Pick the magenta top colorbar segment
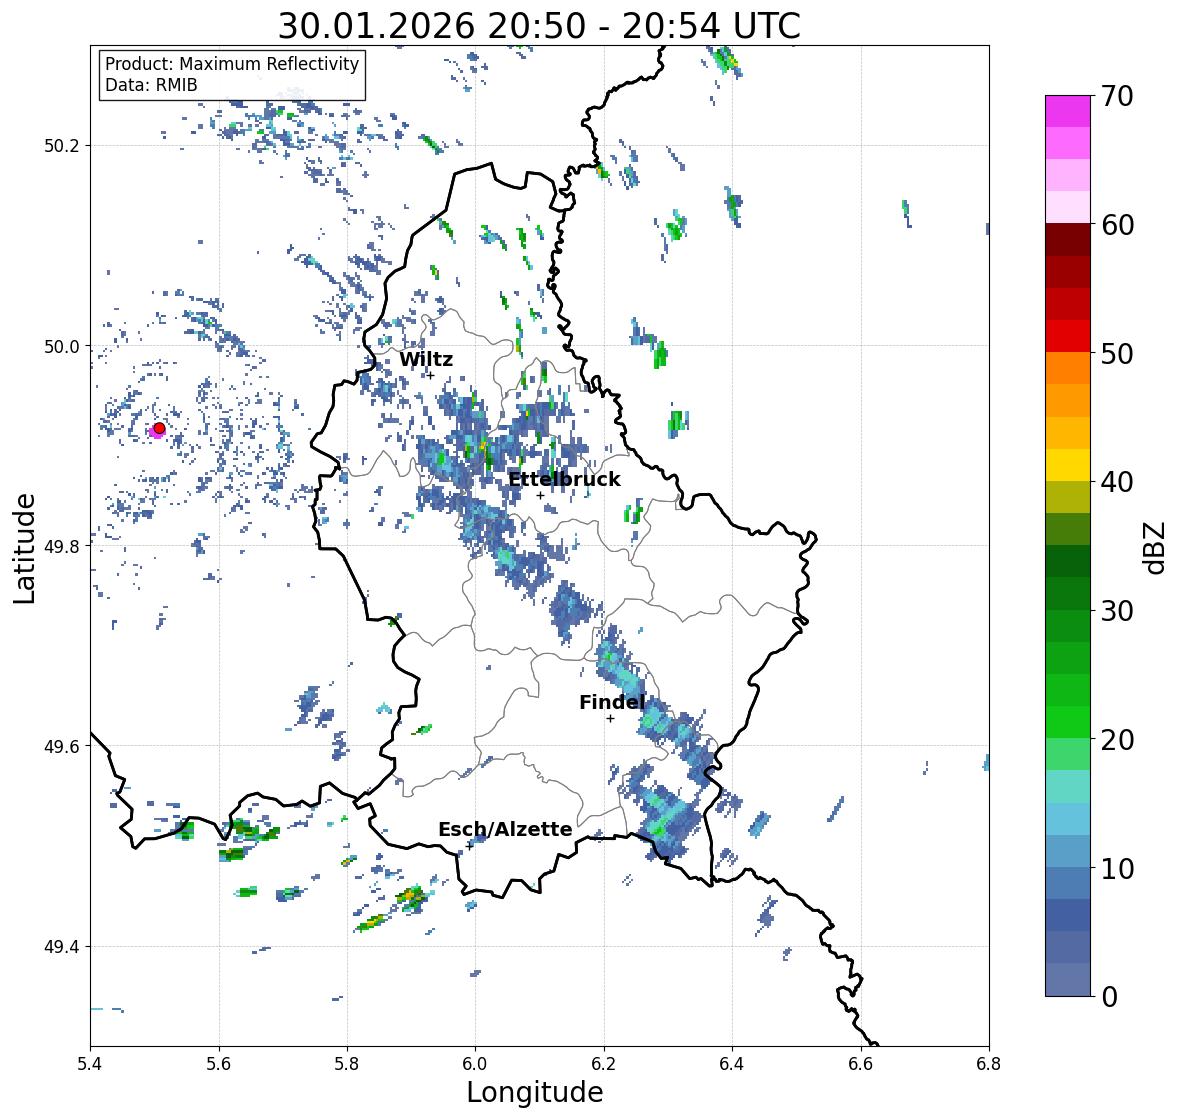 click(x=1068, y=112)
